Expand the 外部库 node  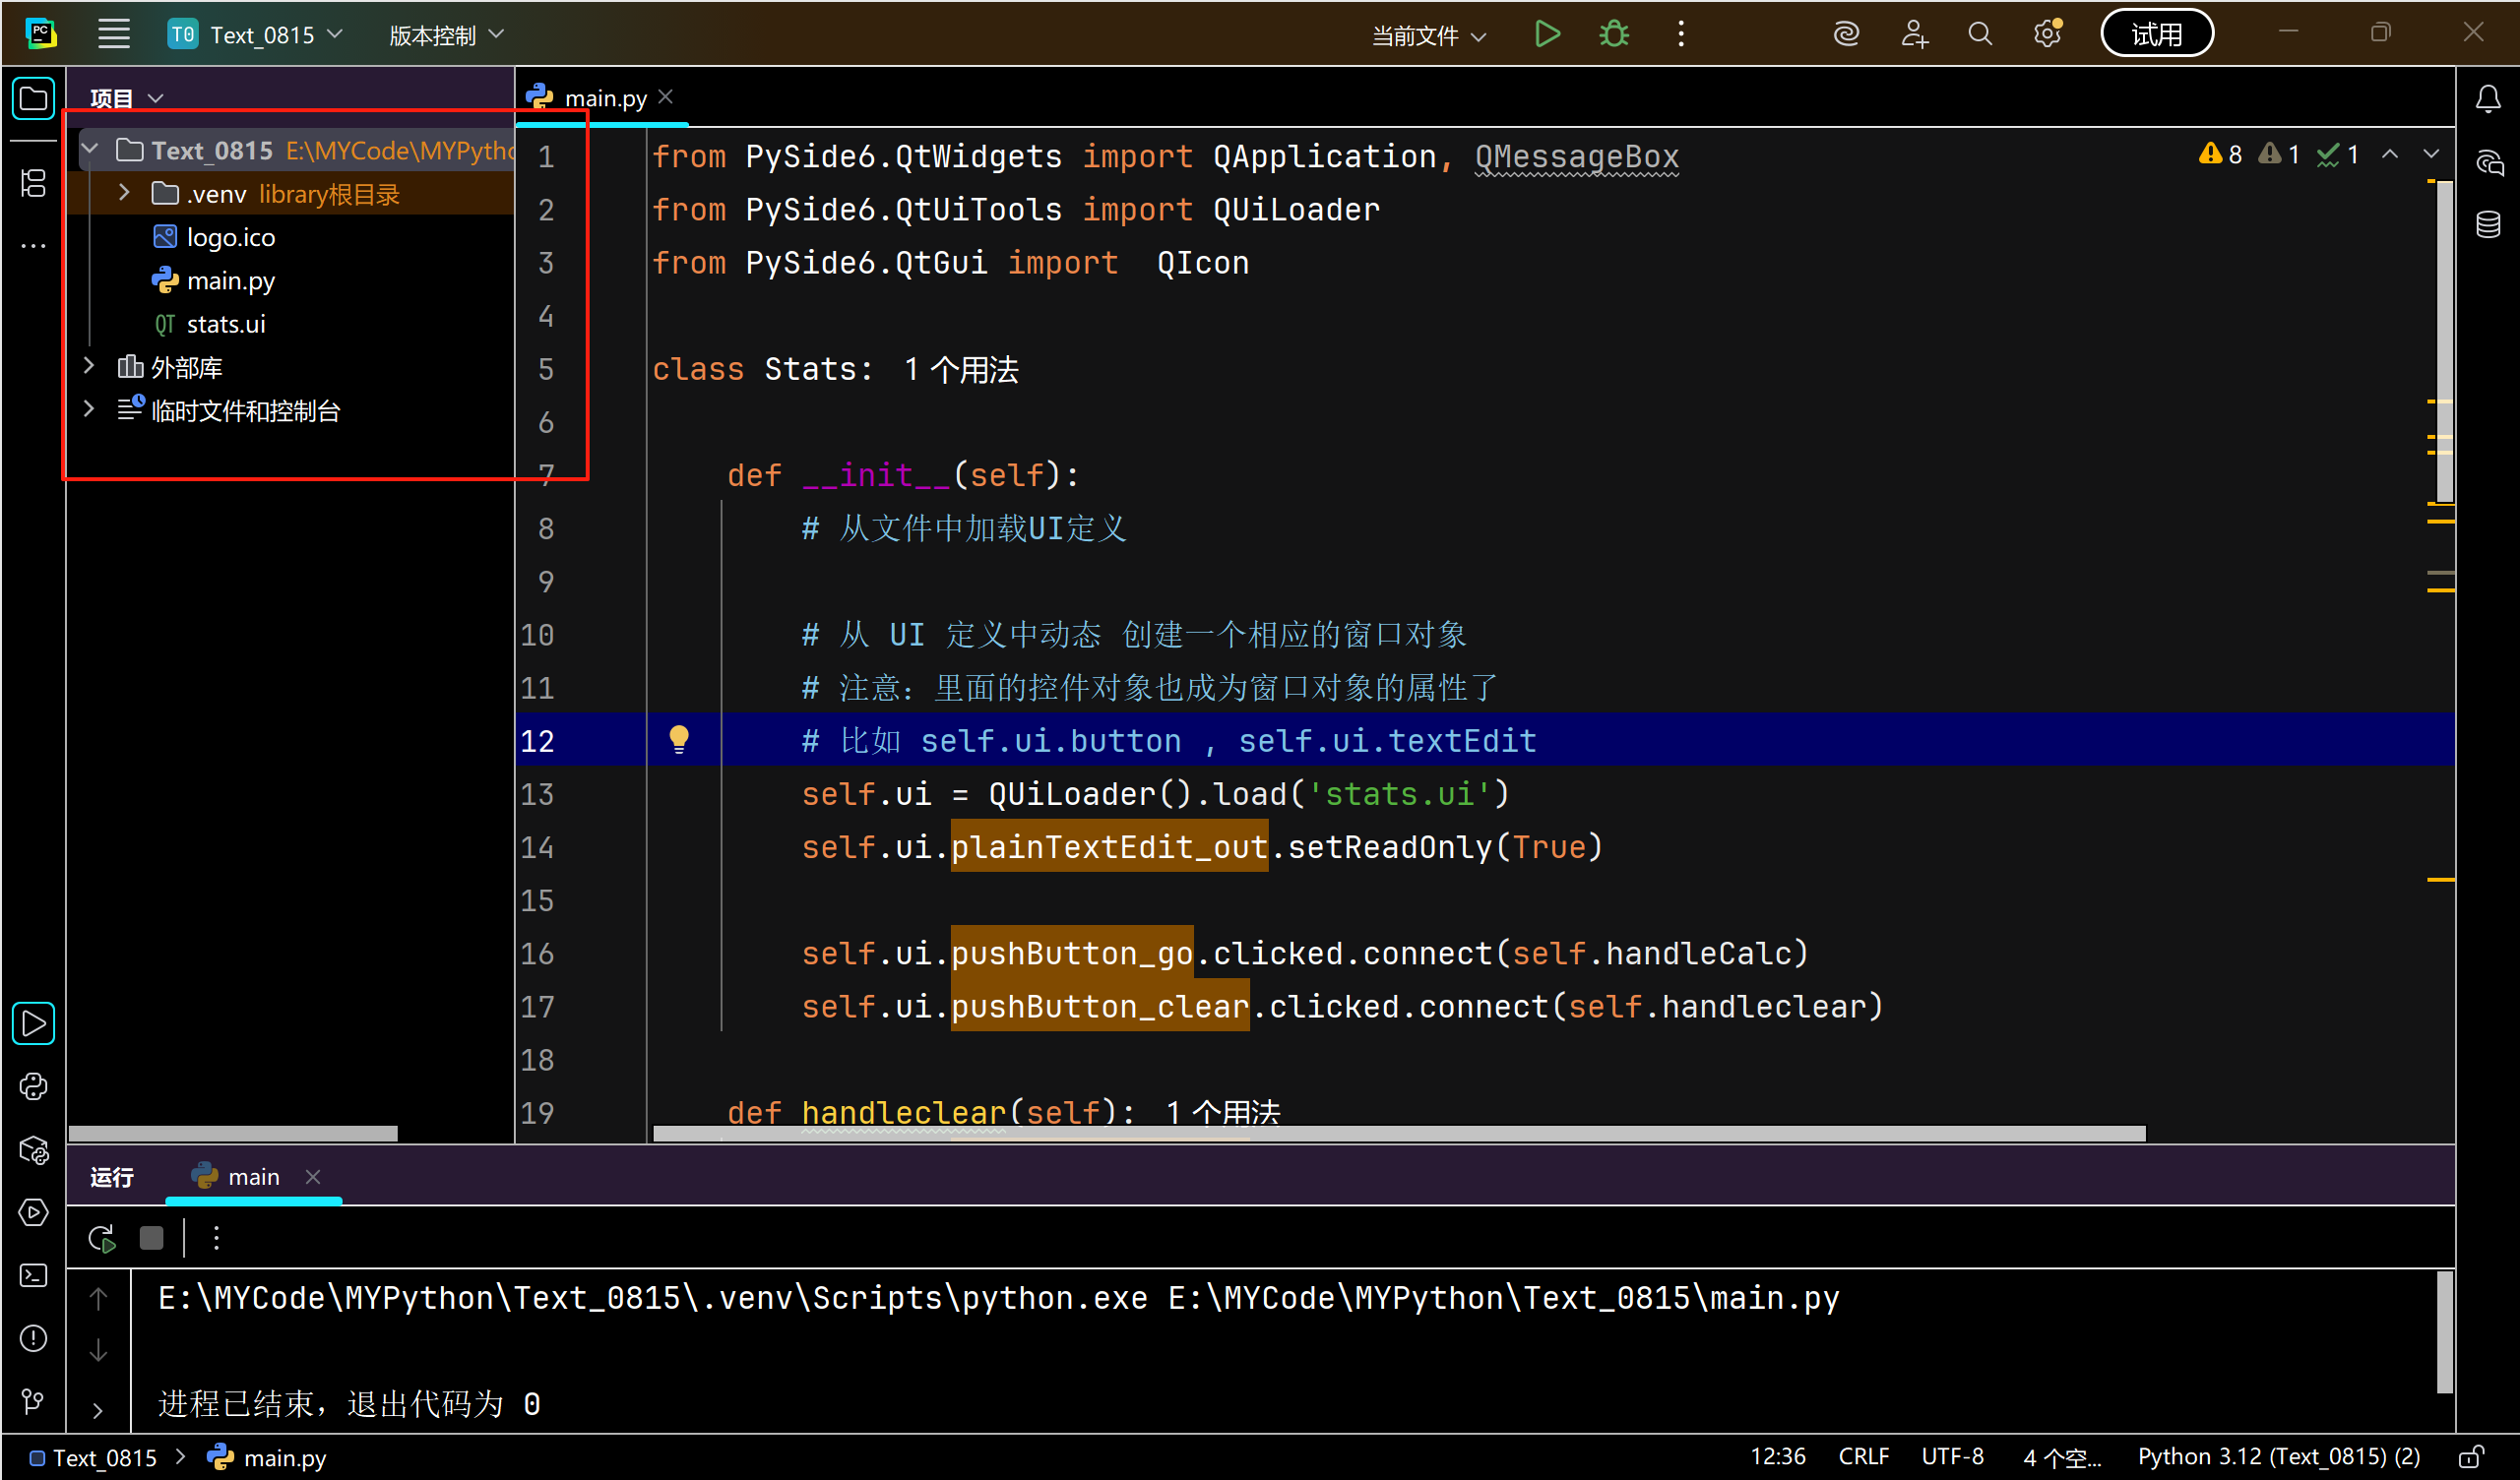[x=89, y=366]
